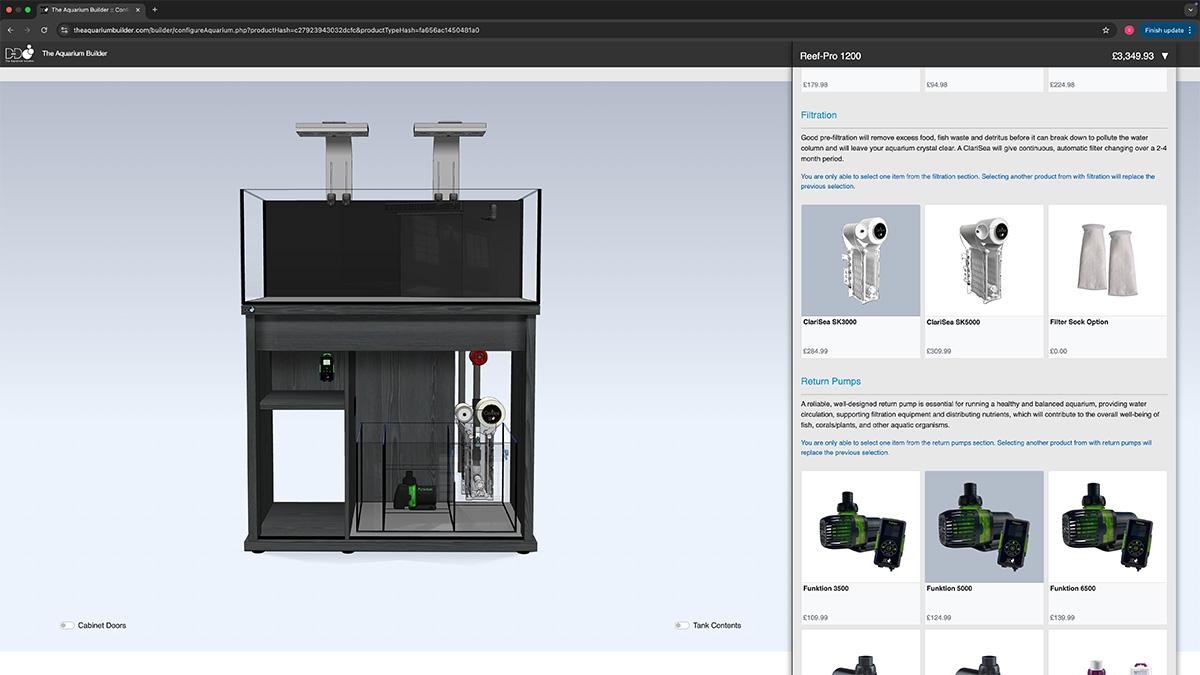The image size is (1200, 675).
Task: Toggle the Tank Contents switch
Action: pos(682,626)
